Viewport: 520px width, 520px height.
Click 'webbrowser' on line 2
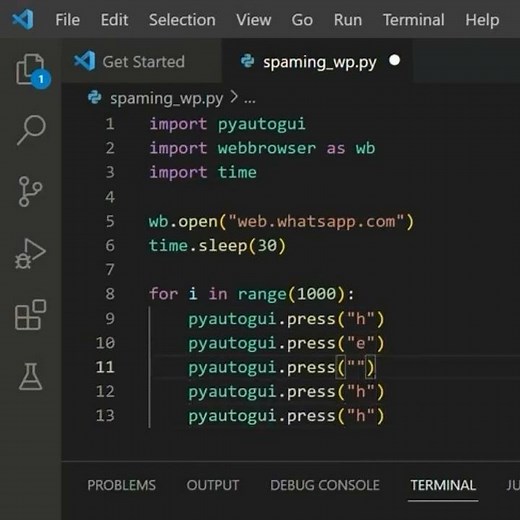tap(266, 148)
